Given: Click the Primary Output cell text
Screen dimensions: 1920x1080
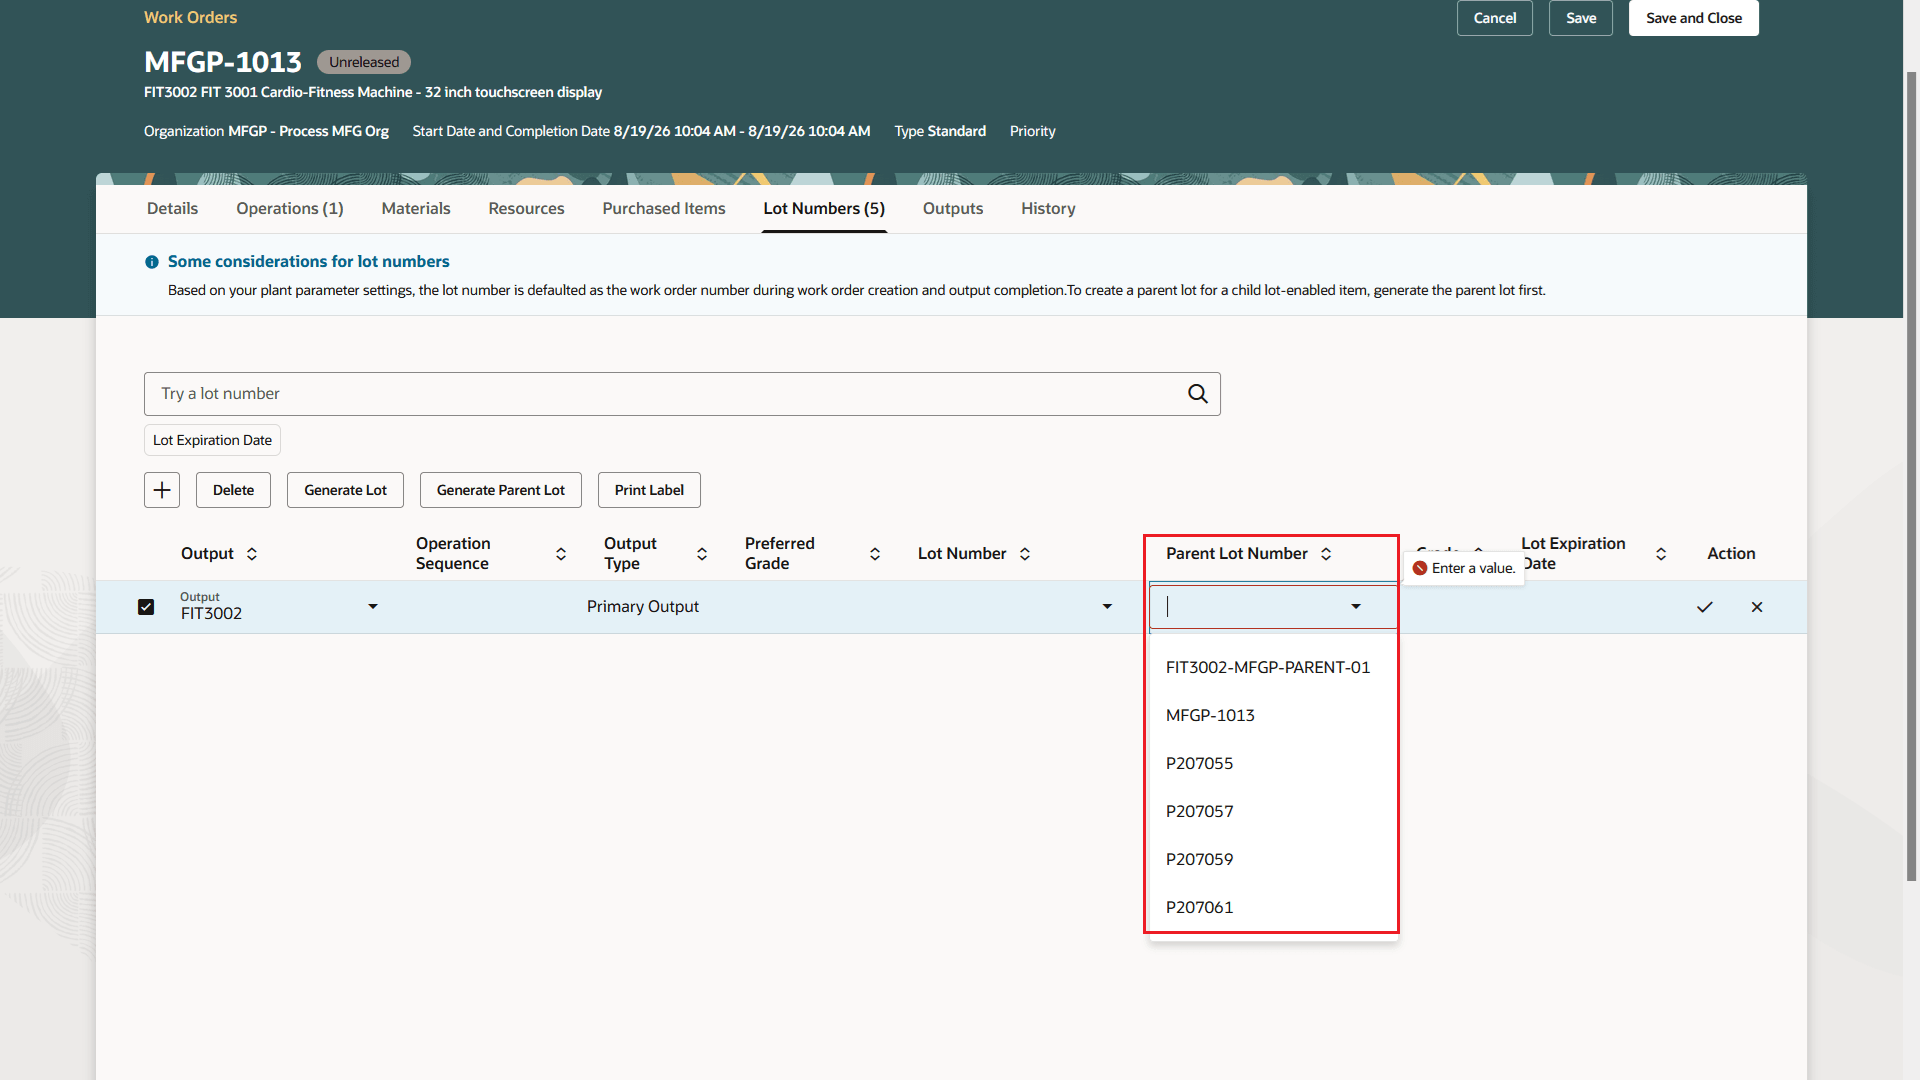Looking at the screenshot, I should click(643, 607).
